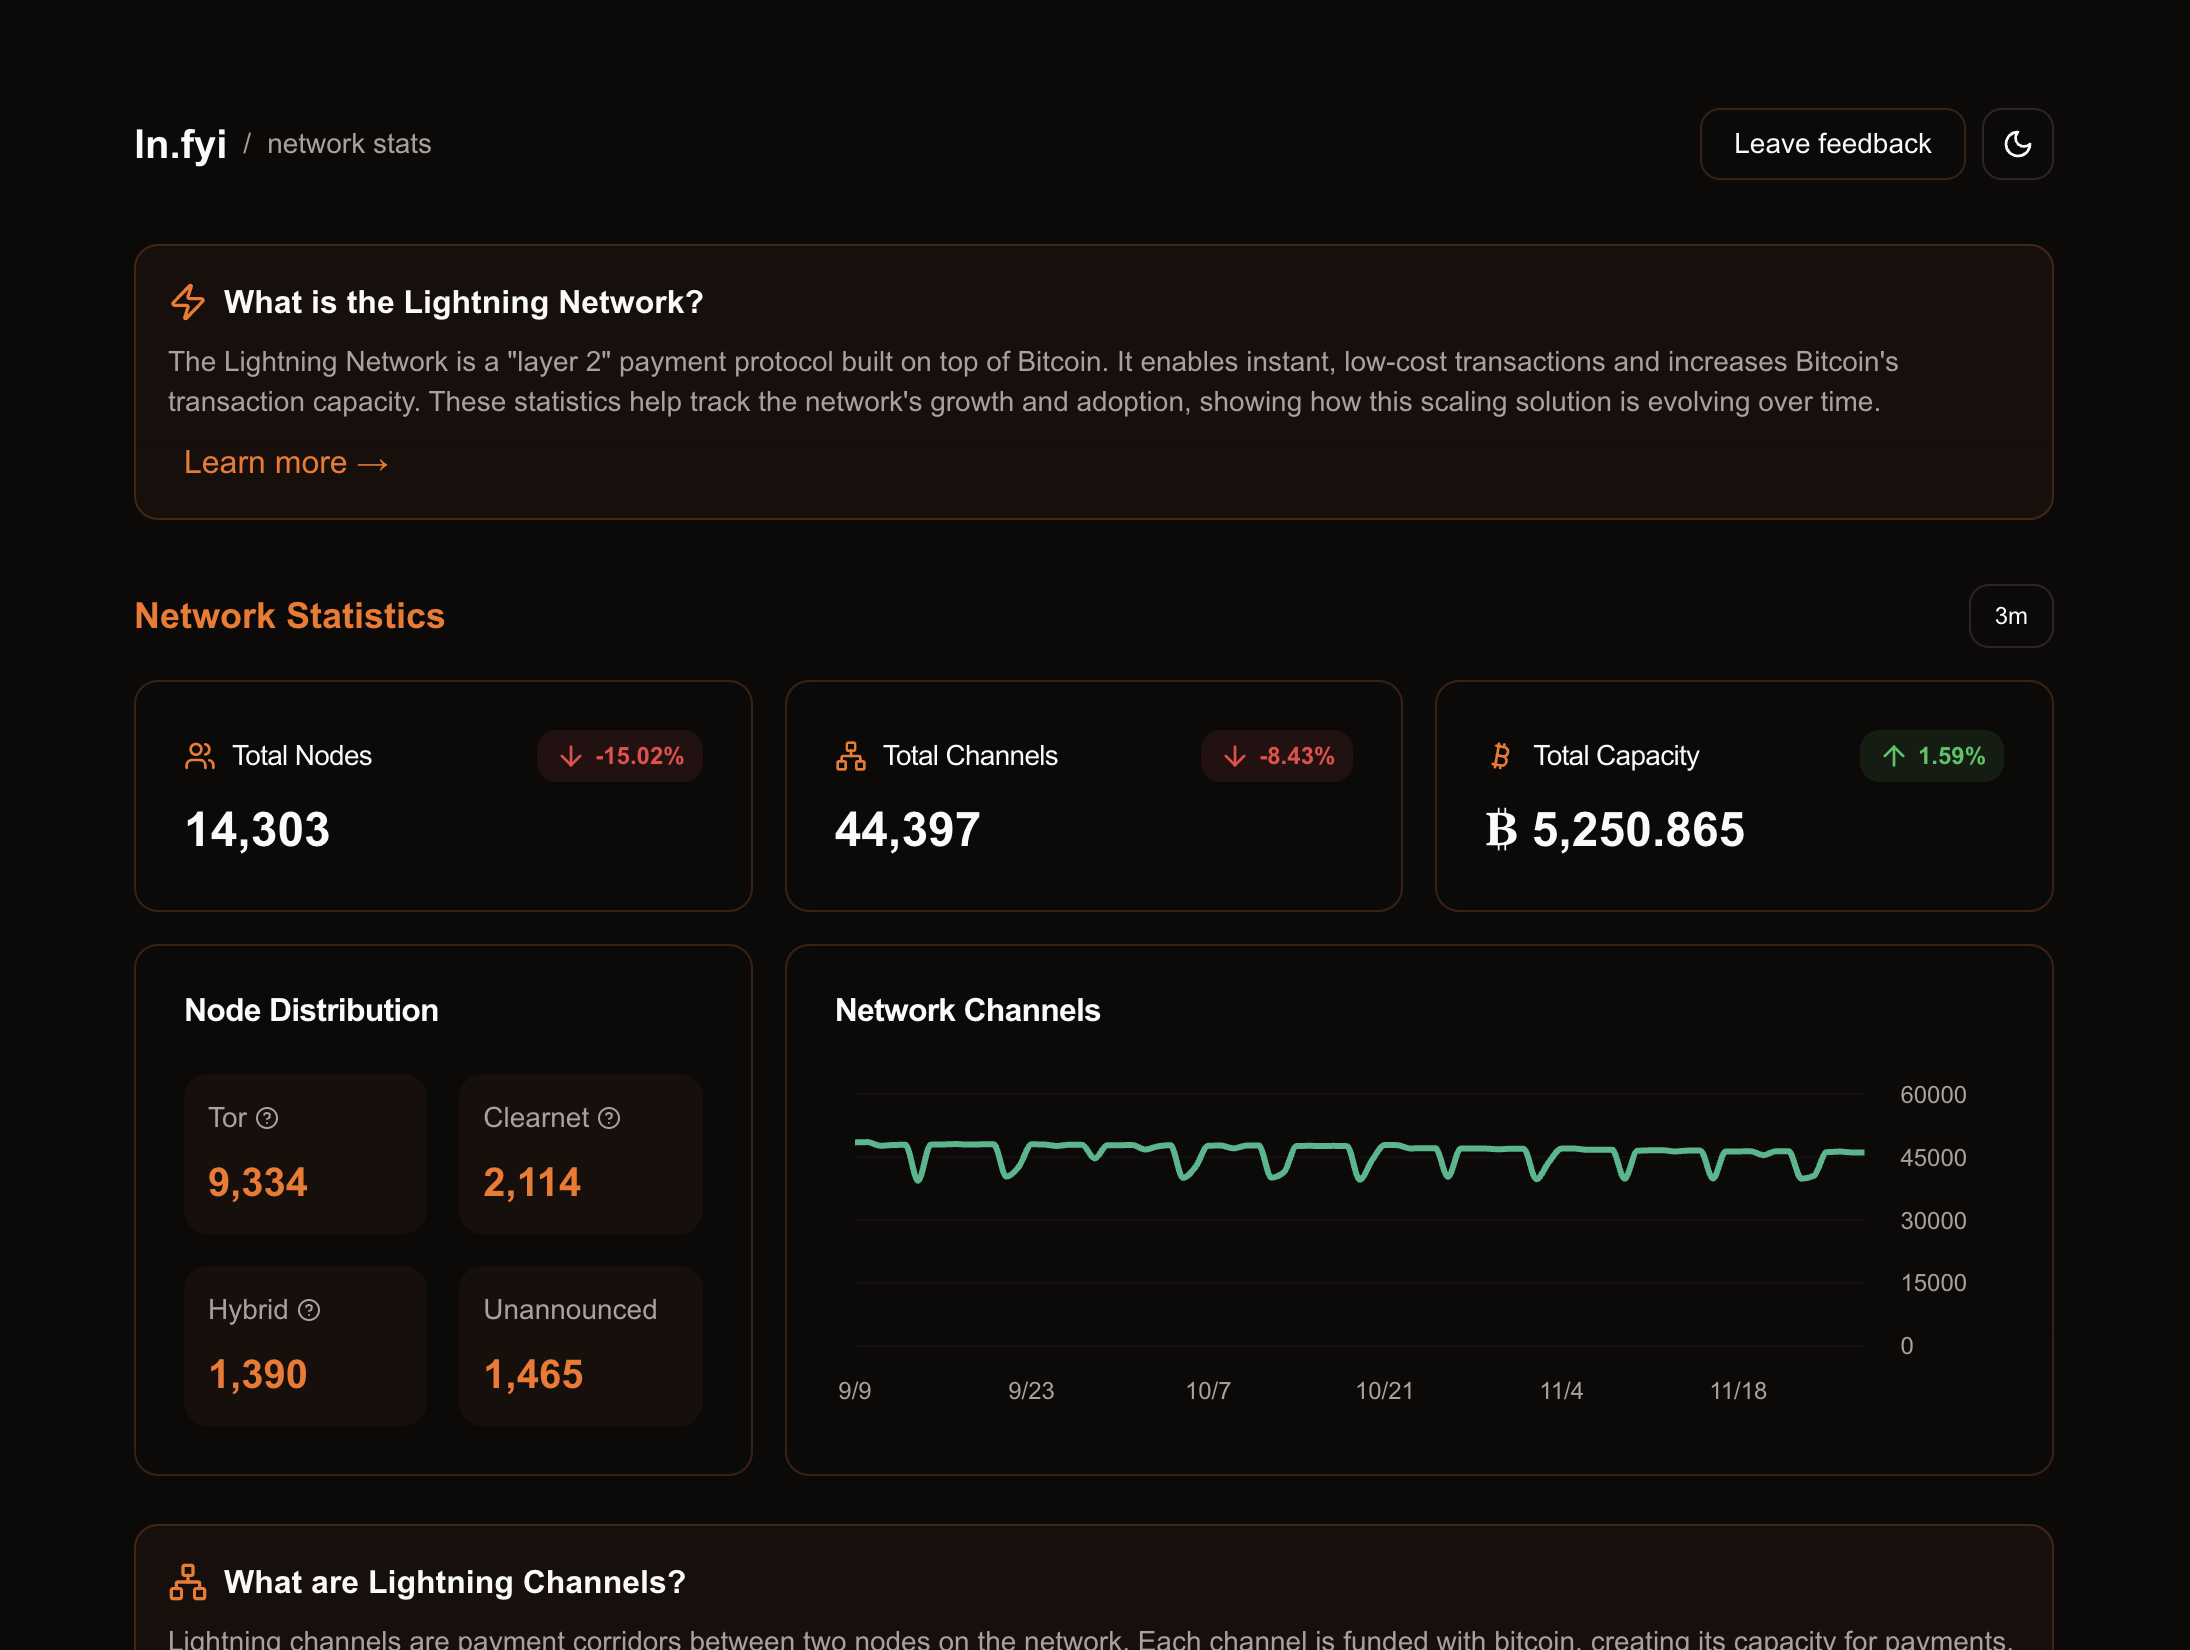Screen dimensions: 2190x1650
Task: Toggle dark mode with the moon icon
Action: pos(2017,144)
